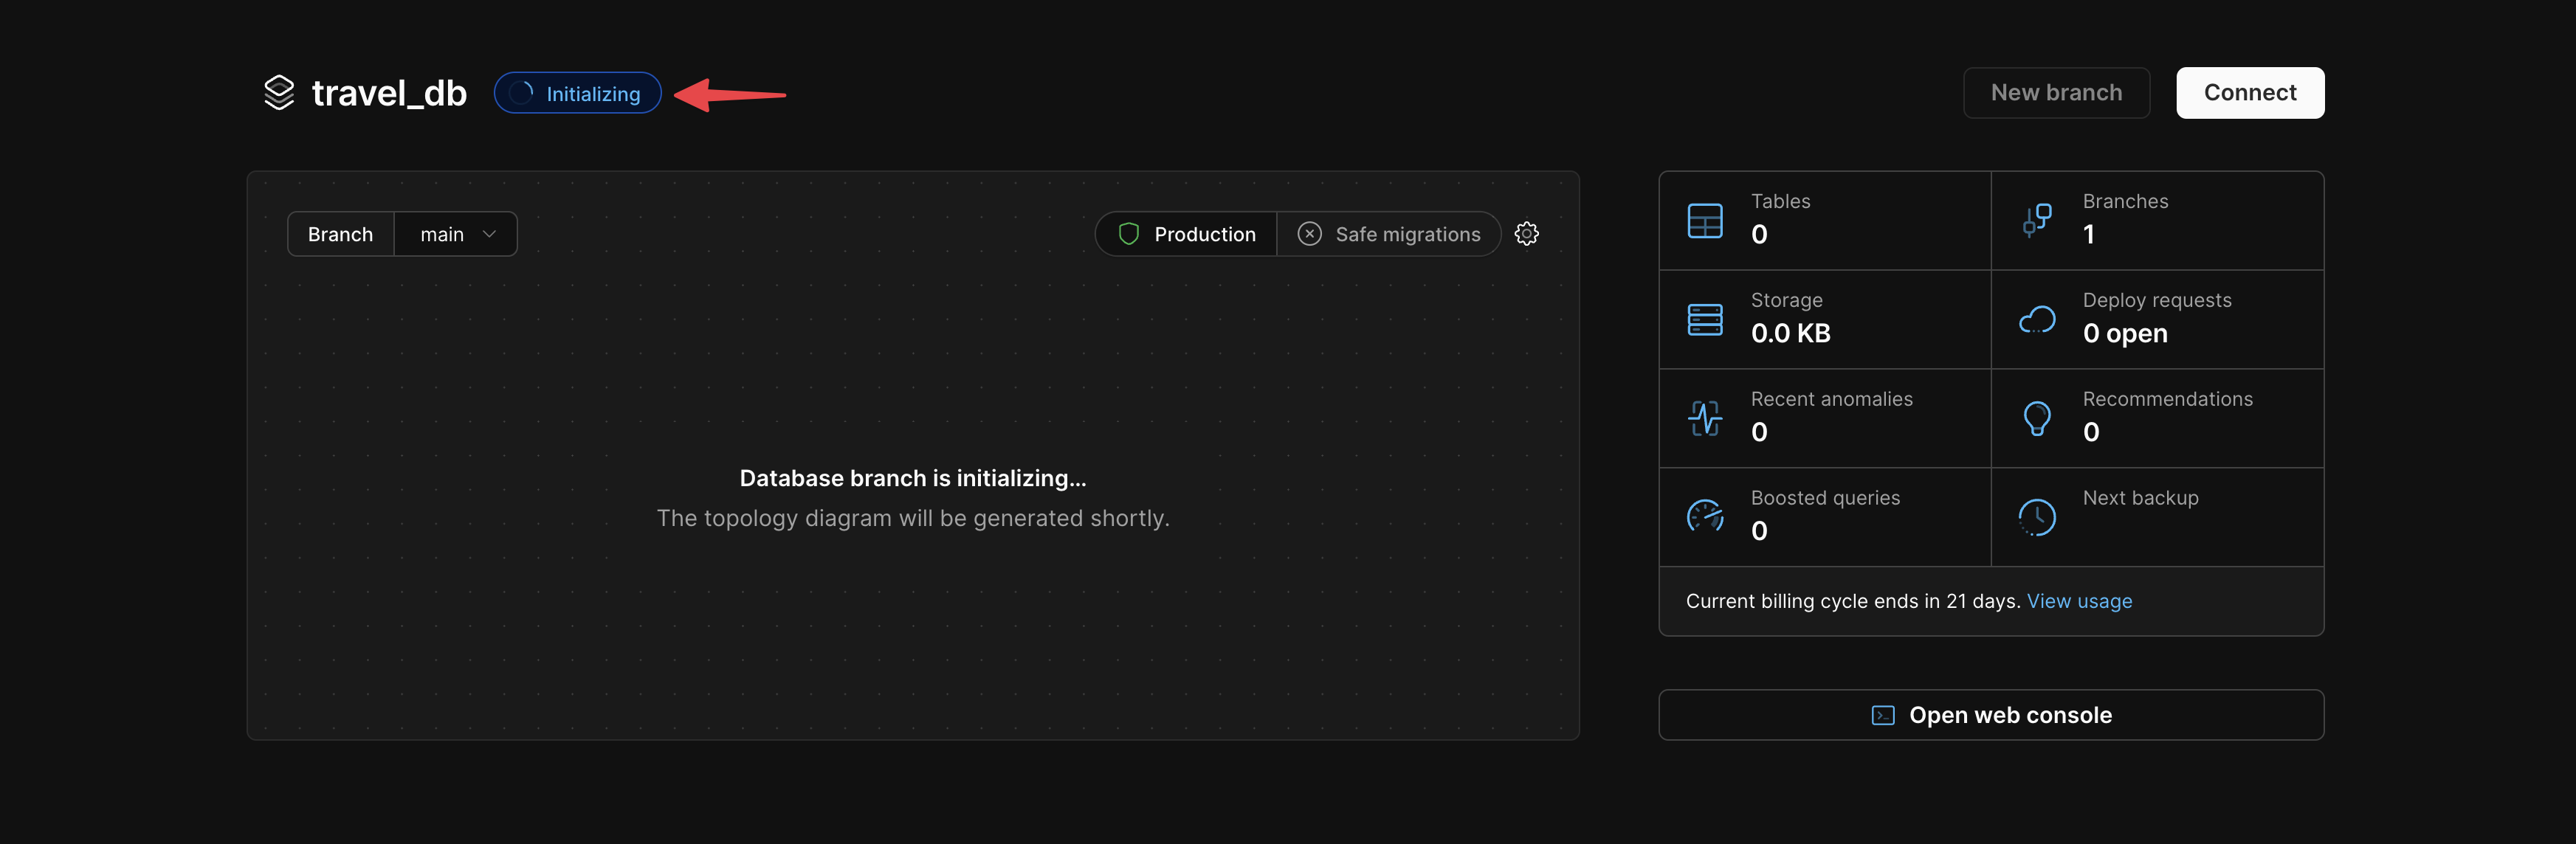Click the Storage icon
2576x844 pixels.
pyautogui.click(x=1704, y=320)
